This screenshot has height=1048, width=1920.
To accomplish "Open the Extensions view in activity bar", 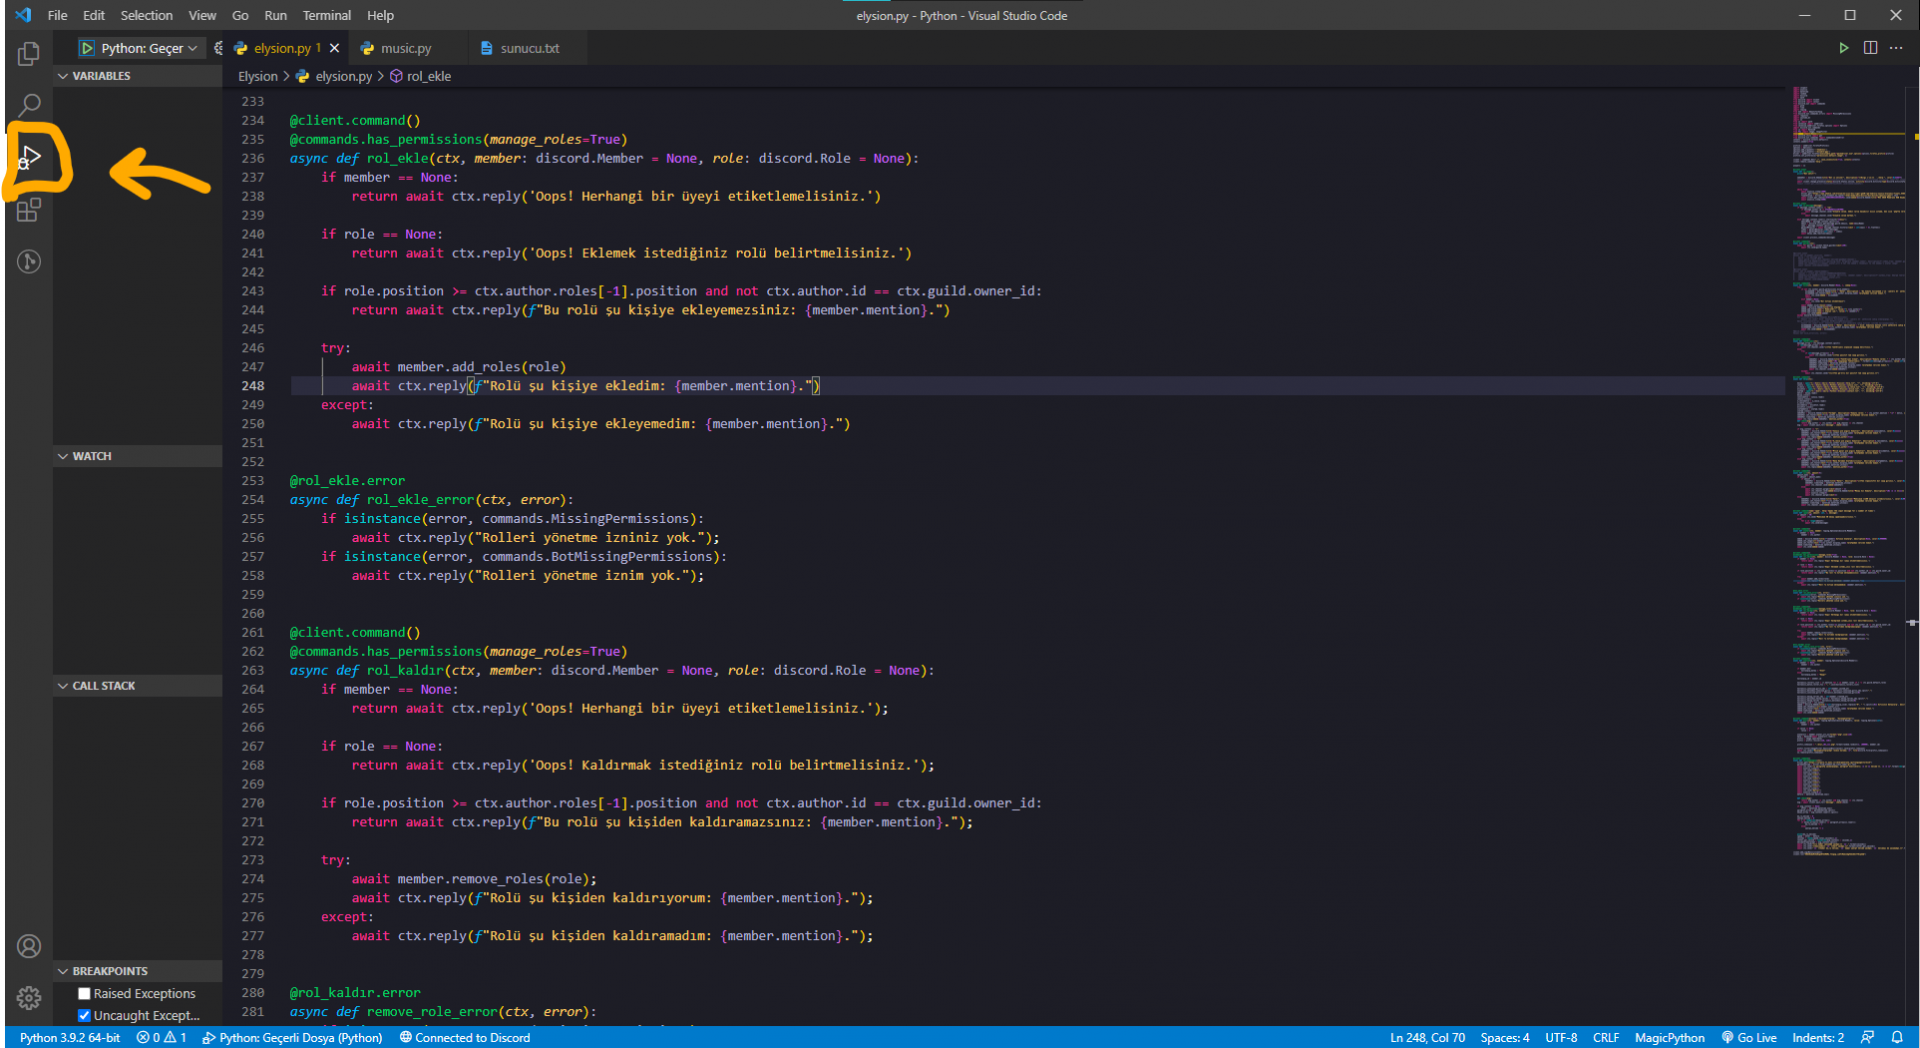I will tap(29, 209).
